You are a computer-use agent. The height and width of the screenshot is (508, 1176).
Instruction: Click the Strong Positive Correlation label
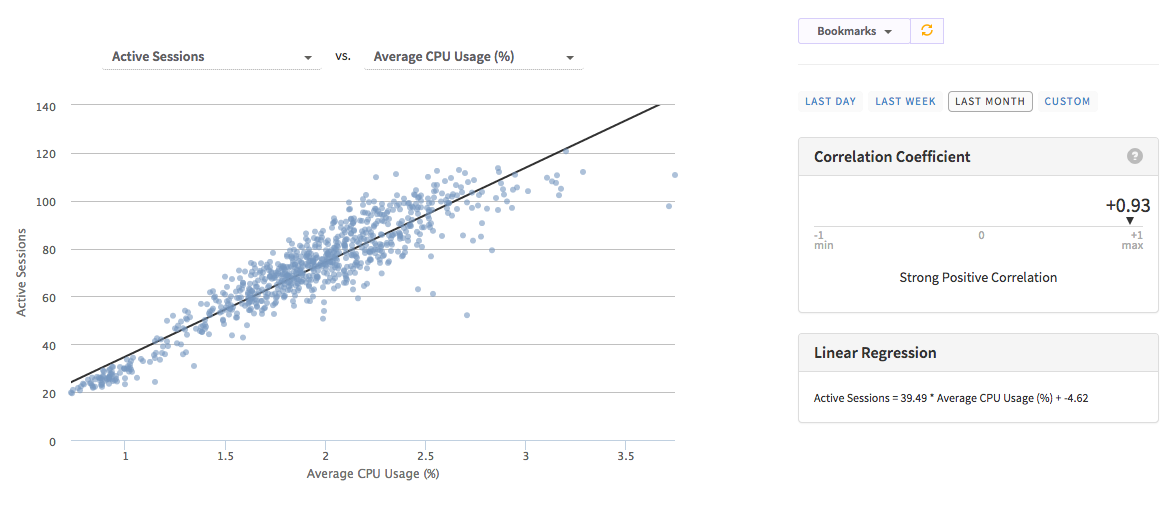[978, 277]
